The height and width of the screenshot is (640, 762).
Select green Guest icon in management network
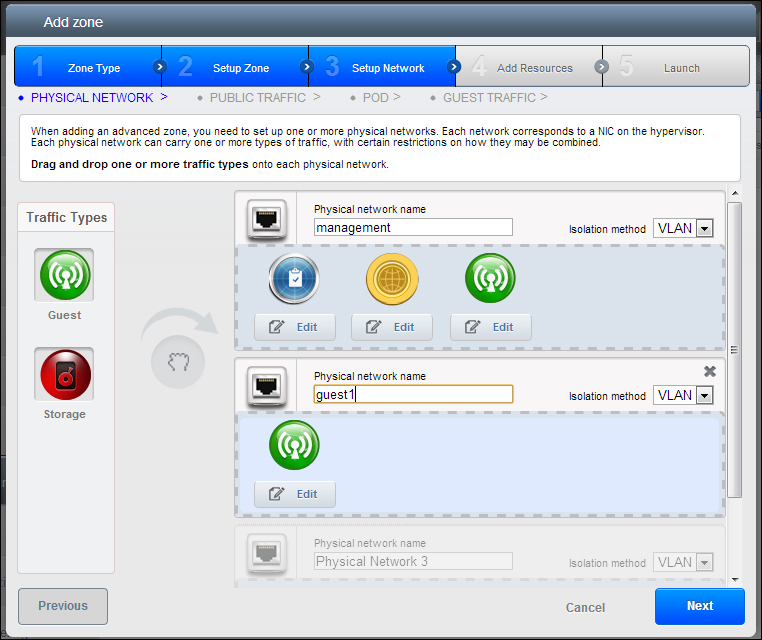(x=490, y=278)
